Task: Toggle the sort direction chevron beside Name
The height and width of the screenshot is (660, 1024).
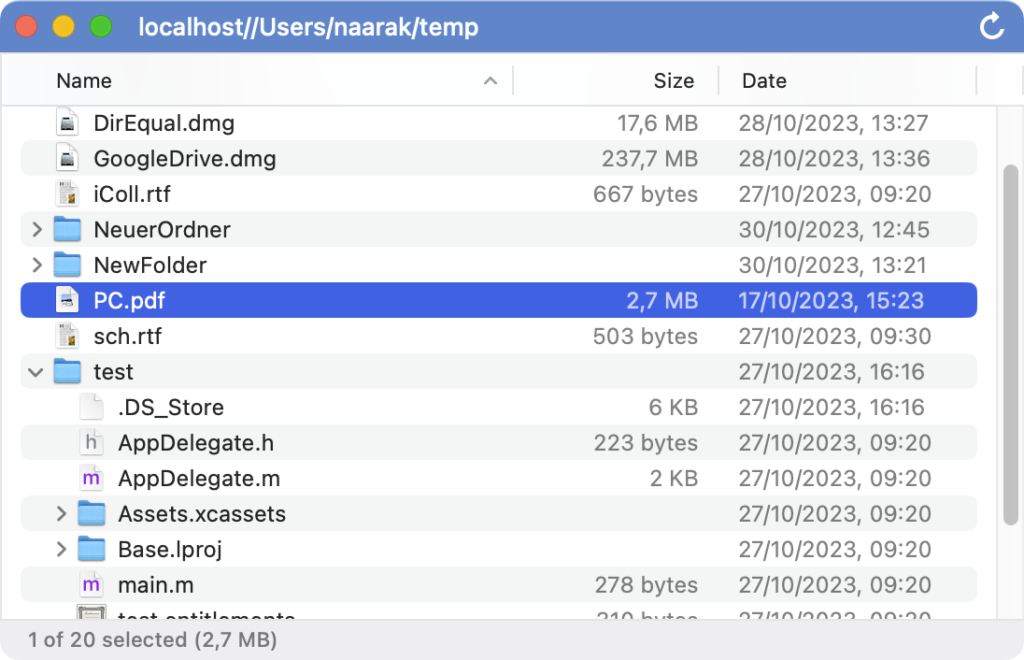Action: click(489, 80)
